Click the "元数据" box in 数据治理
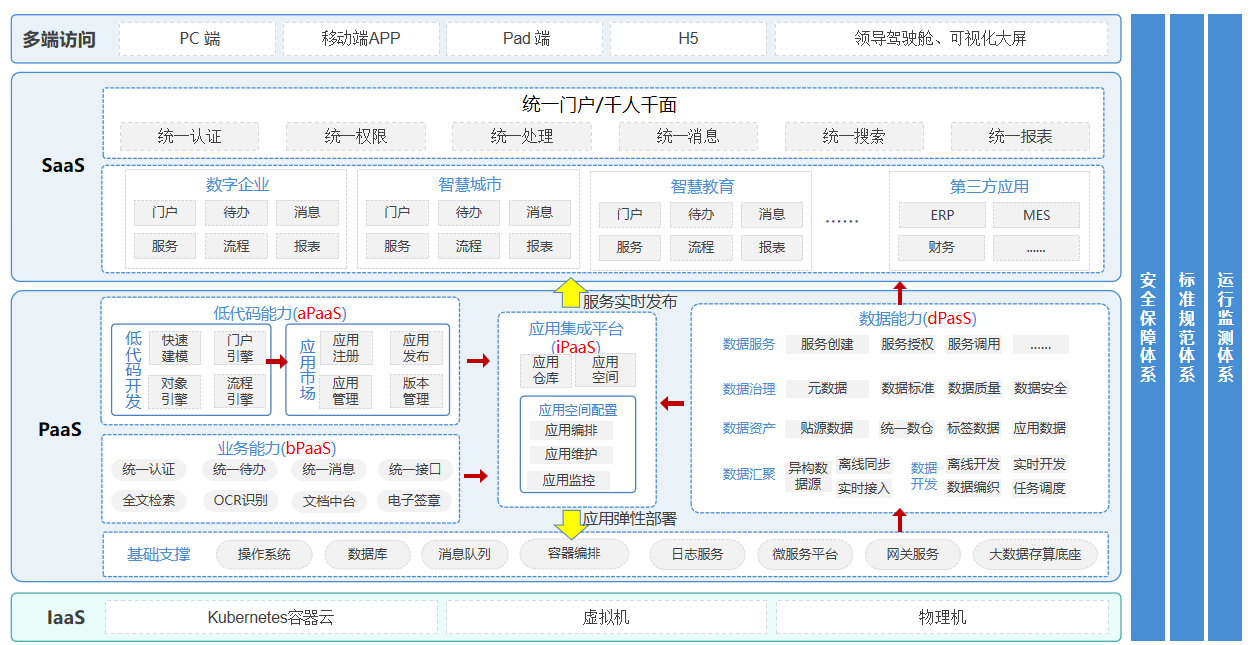 coord(827,388)
